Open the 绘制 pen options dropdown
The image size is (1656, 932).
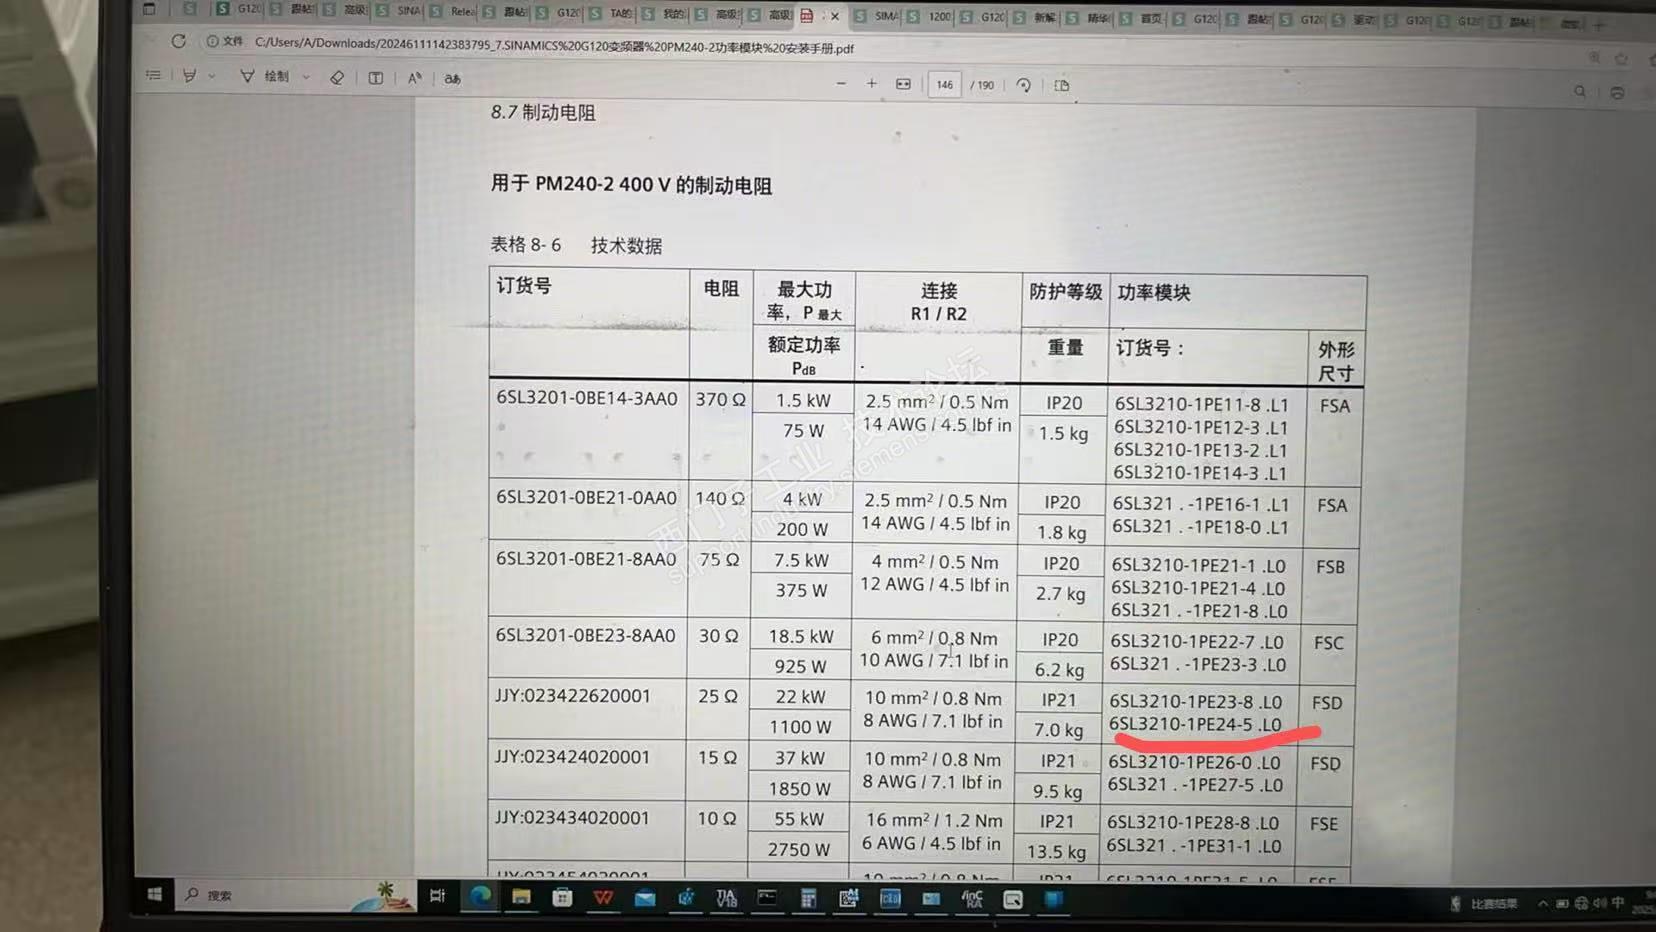tap(306, 77)
